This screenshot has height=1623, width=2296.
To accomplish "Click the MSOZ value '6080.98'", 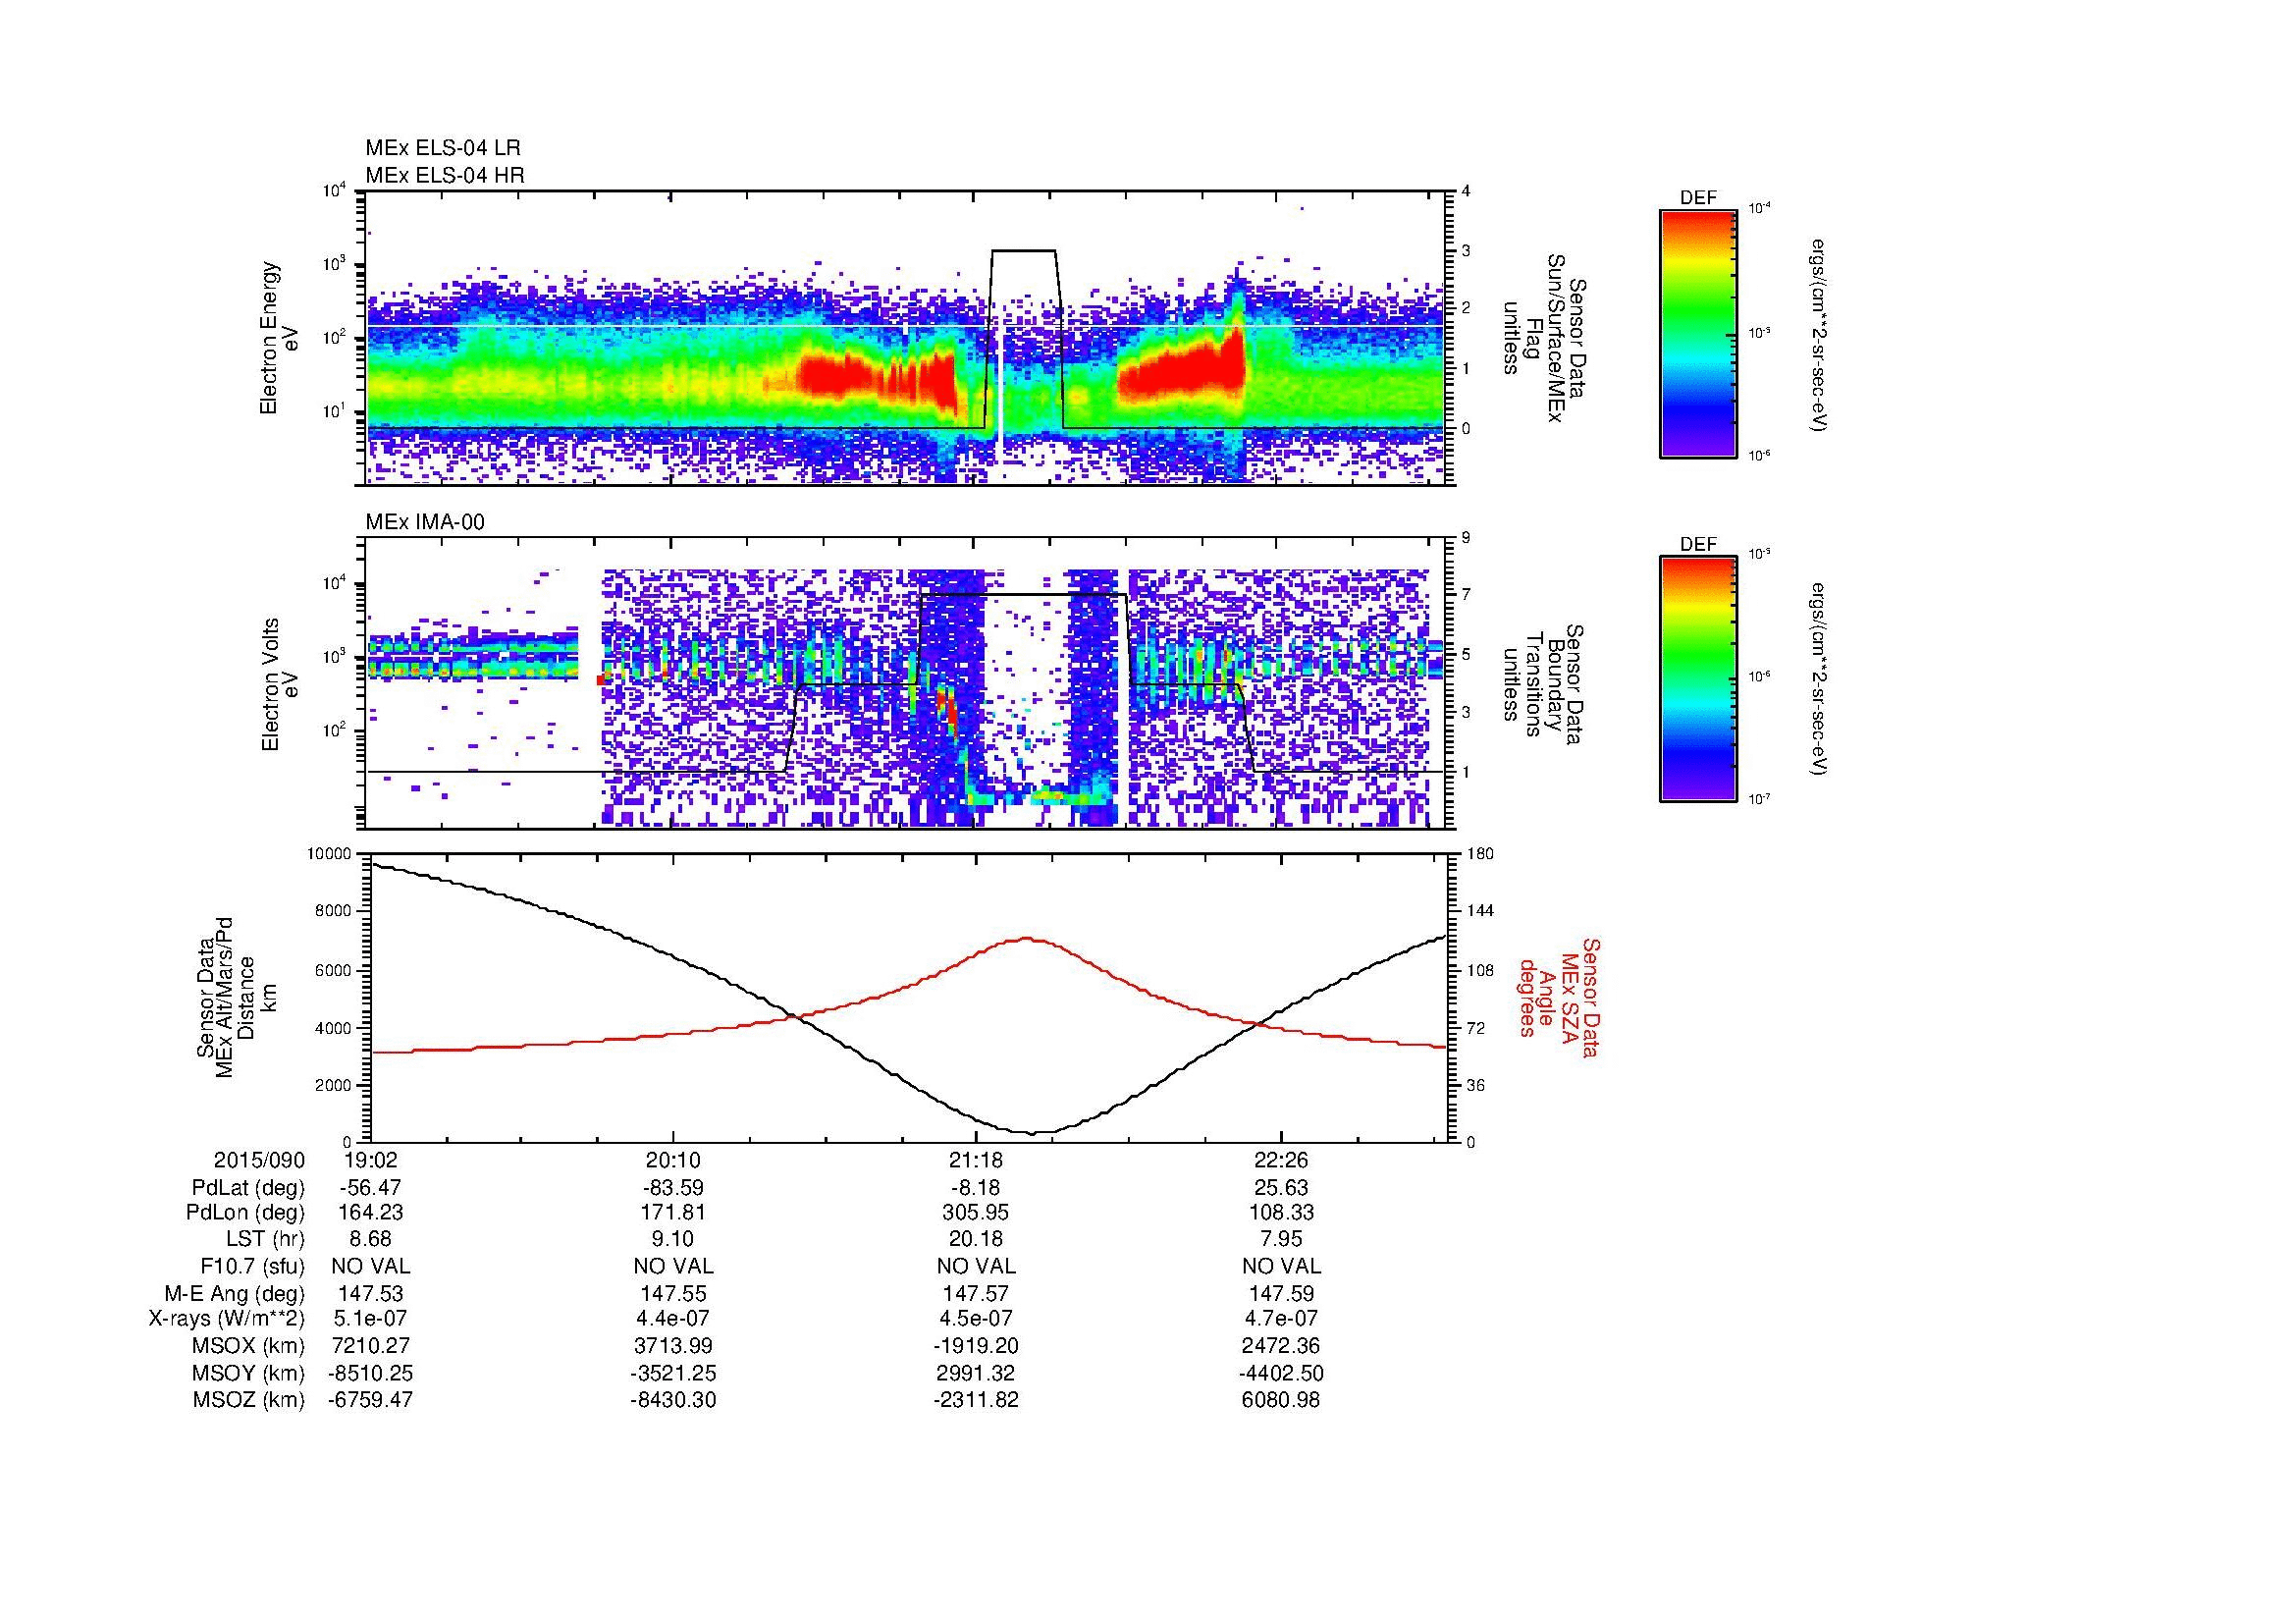I will tap(1281, 1400).
